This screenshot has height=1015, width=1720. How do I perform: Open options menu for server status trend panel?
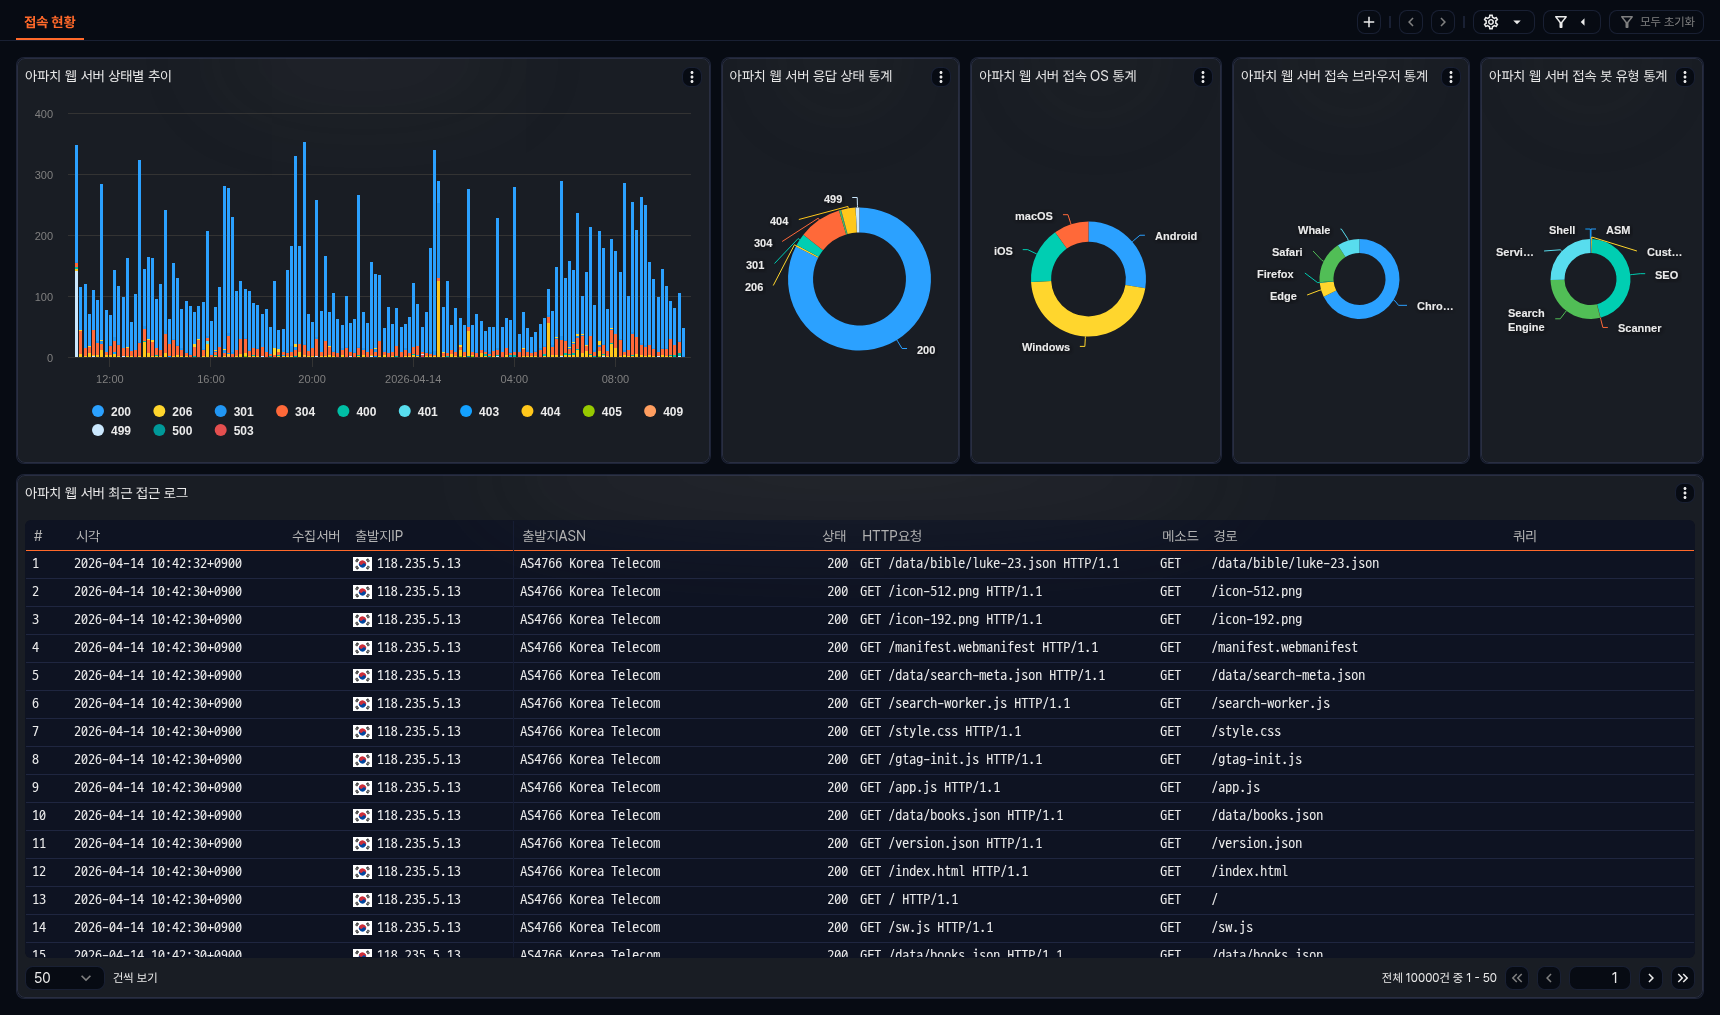coord(691,77)
